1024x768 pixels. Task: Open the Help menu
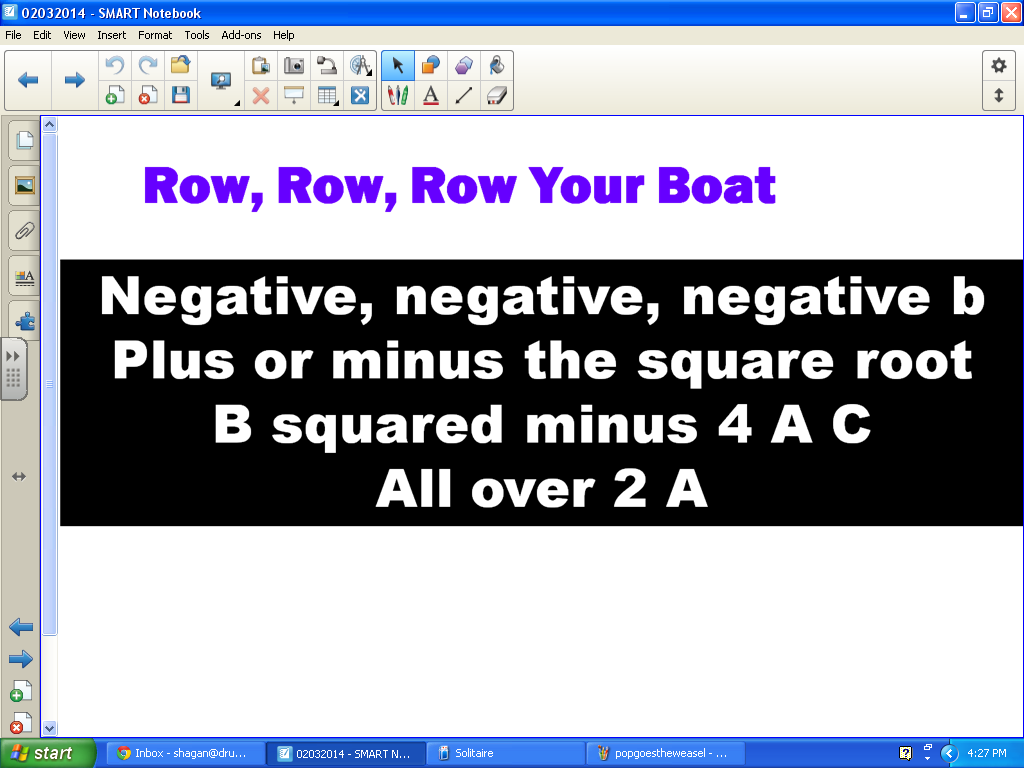click(283, 35)
